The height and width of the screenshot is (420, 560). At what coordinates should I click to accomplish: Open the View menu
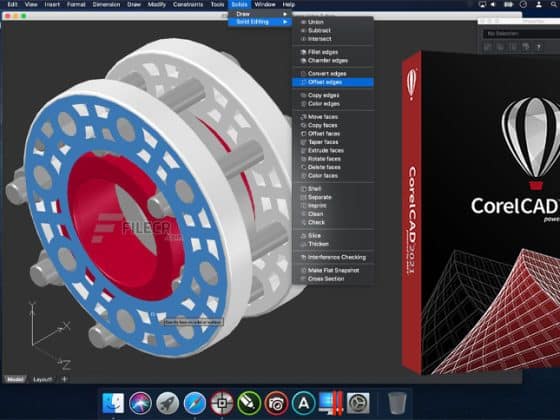31,4
